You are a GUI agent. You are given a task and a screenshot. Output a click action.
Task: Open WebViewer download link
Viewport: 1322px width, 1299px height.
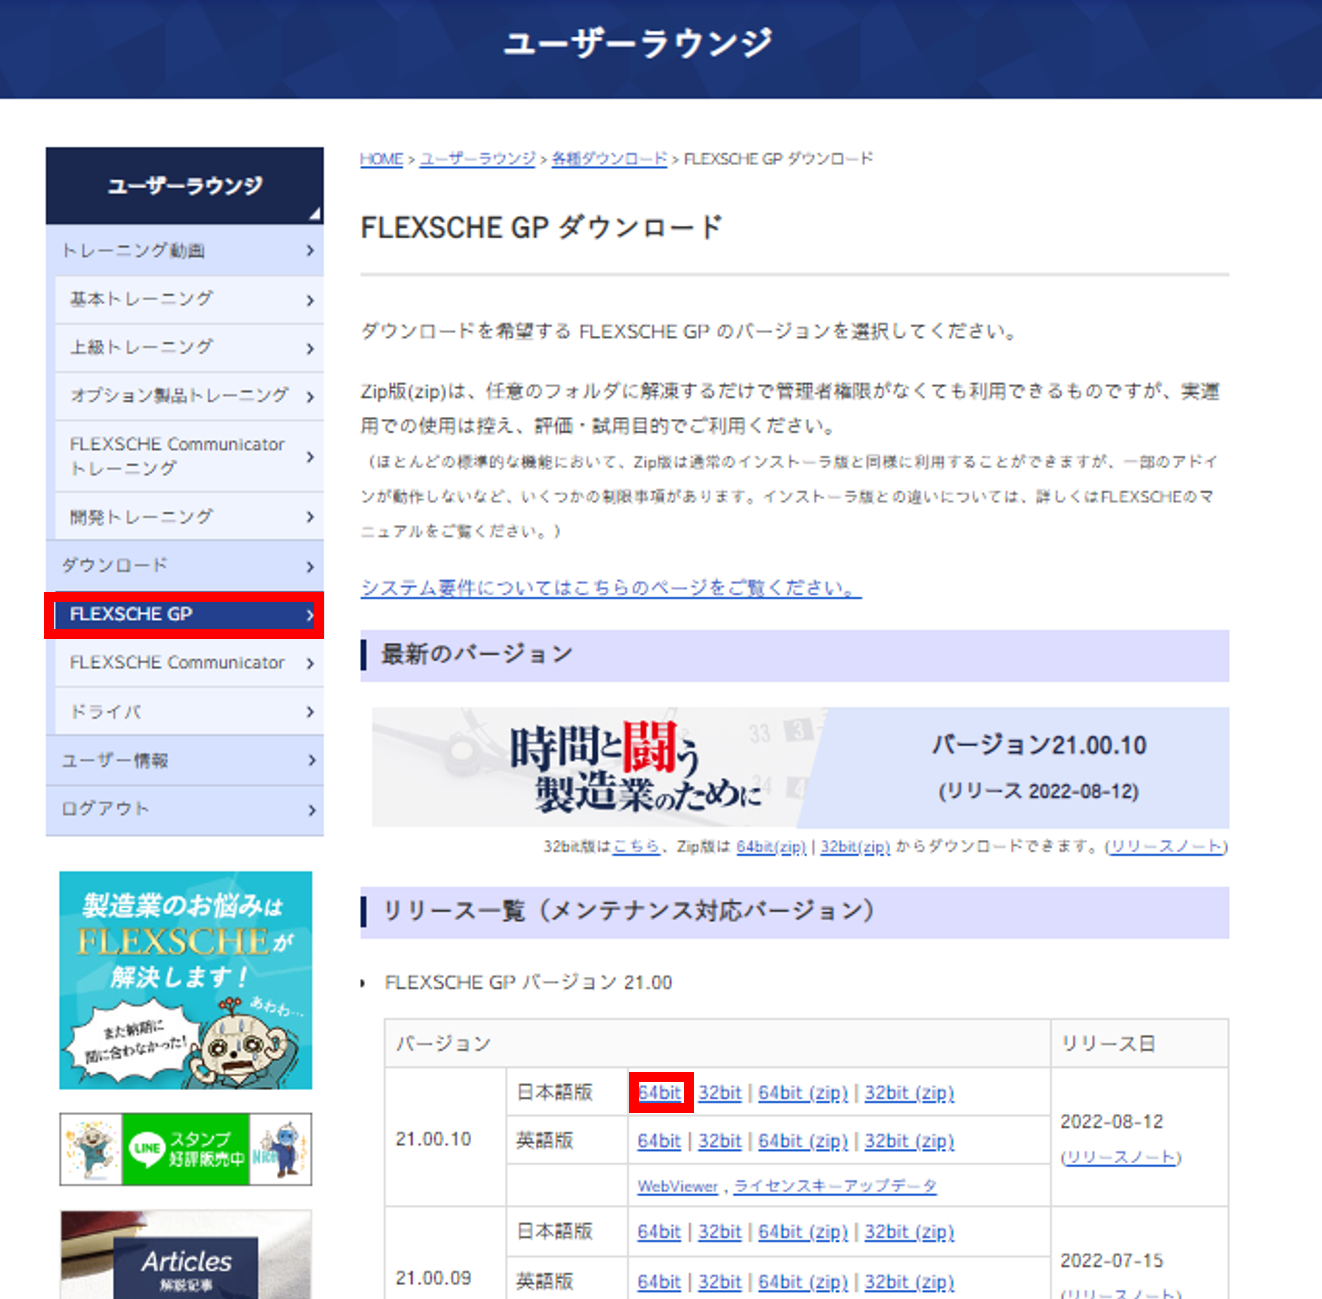coord(677,1186)
